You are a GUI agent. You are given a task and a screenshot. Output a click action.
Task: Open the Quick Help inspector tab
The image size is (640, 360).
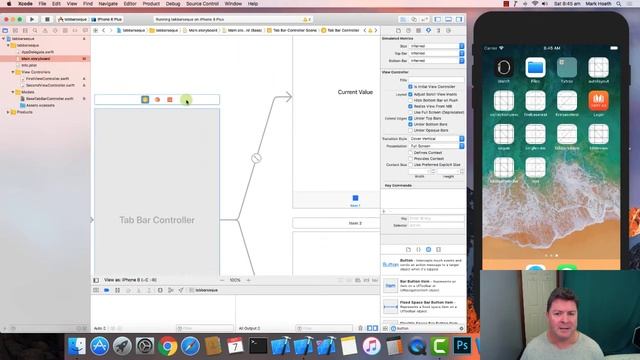tap(409, 31)
